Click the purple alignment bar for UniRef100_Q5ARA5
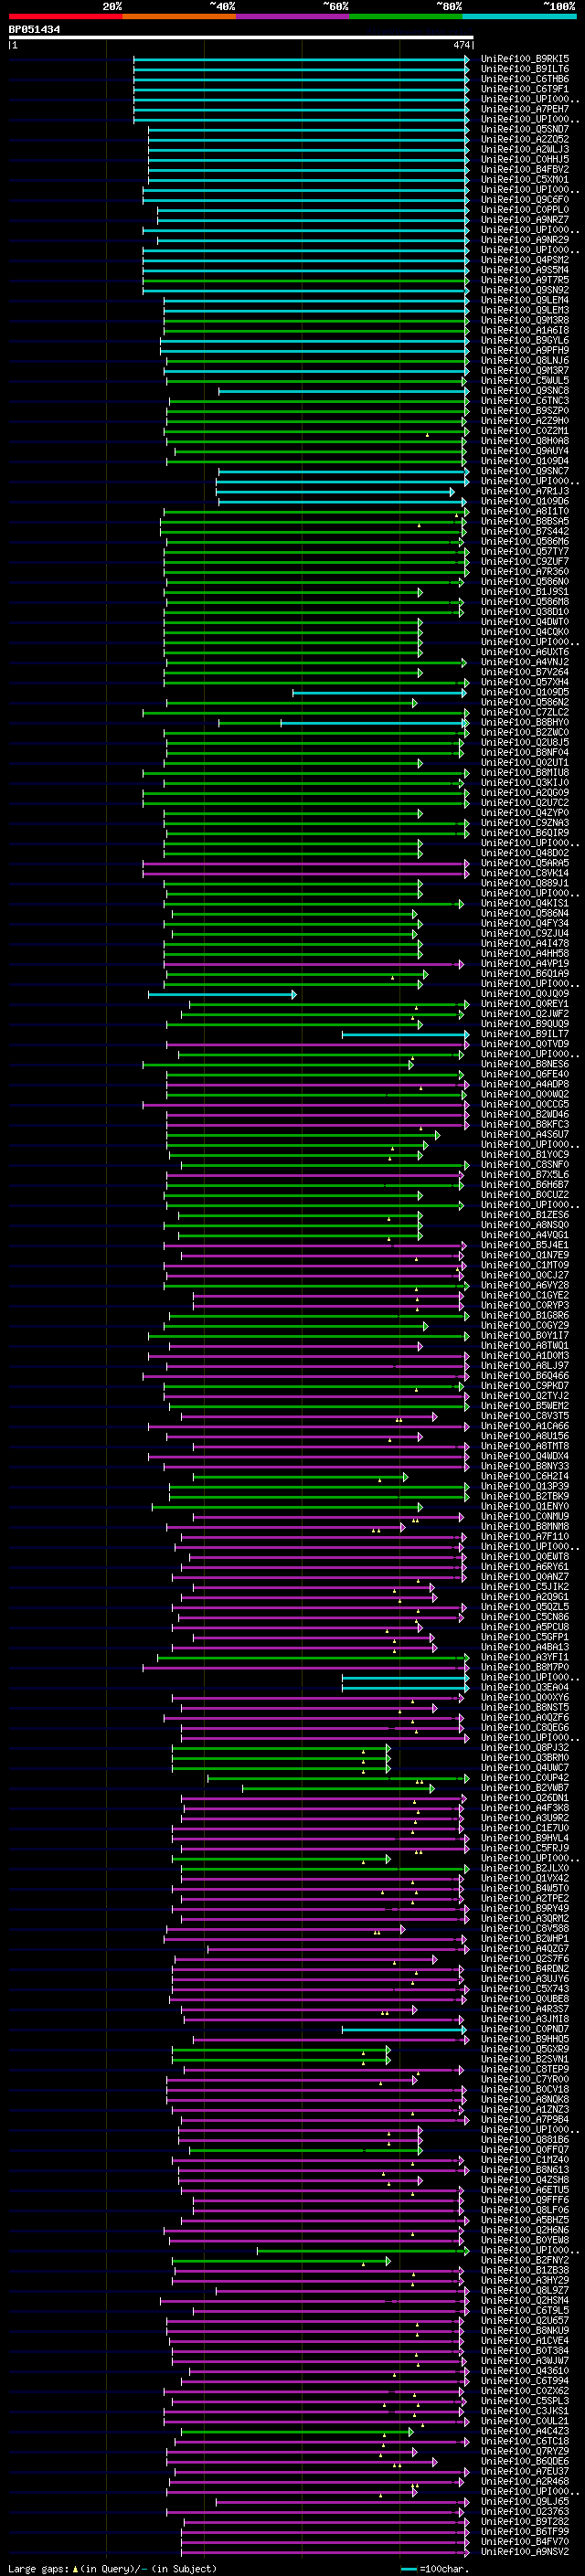This screenshot has width=585, height=2576. click(306, 863)
